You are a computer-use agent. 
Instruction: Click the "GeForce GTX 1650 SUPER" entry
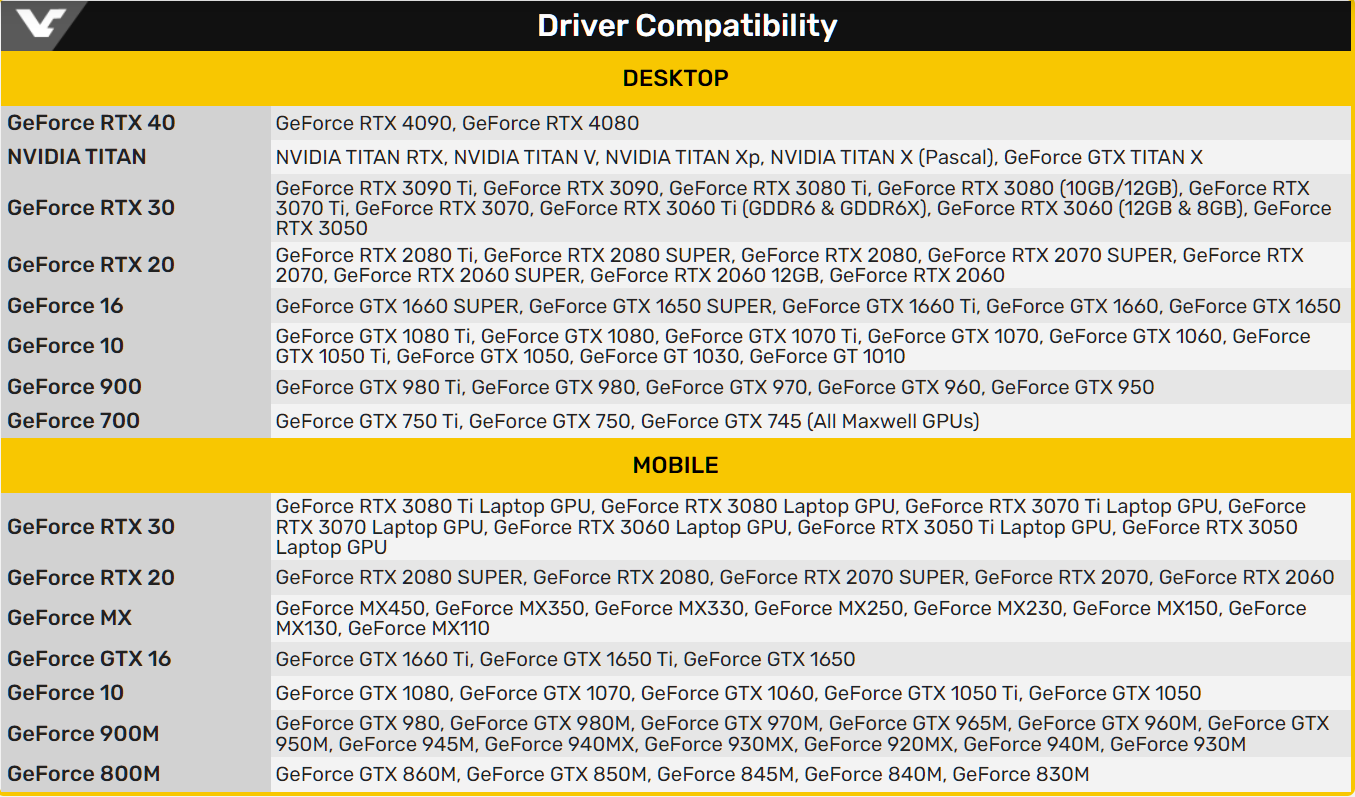651,306
